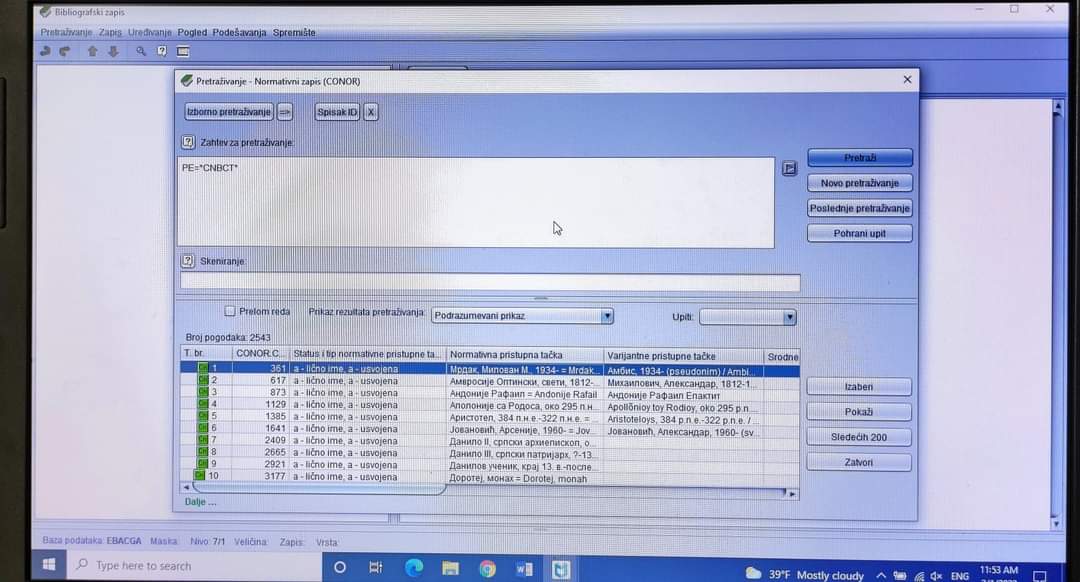Click the Izaberi button
Screen dimensions: 1080x582
[x=858, y=387]
